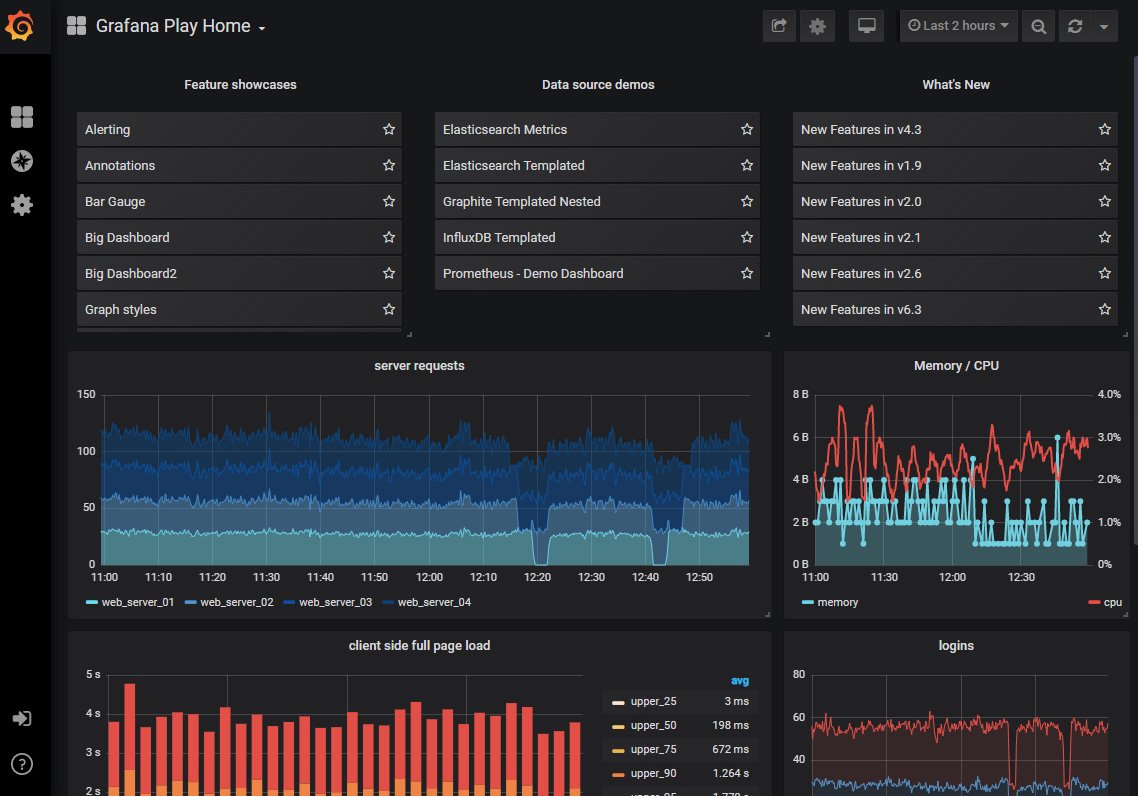1138x796 pixels.
Task: Open the Last 2 hours time picker
Action: [959, 26]
